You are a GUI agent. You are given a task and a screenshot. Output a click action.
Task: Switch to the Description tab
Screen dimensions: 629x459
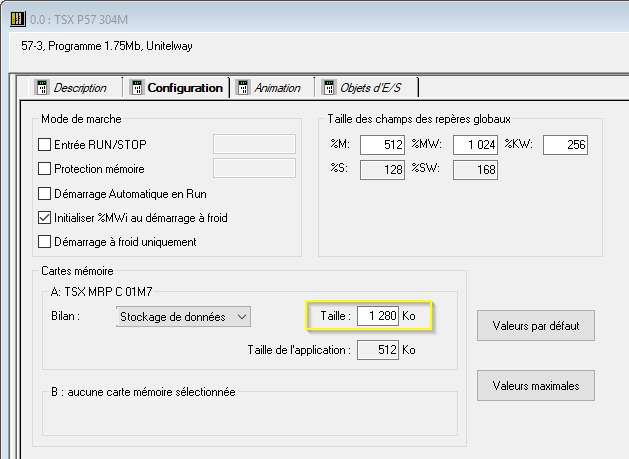pos(80,88)
